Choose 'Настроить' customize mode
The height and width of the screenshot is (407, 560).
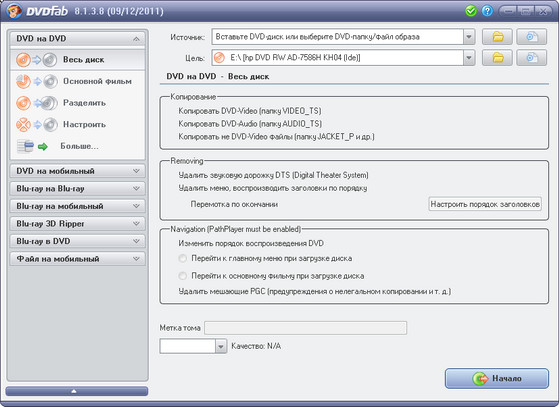point(78,125)
